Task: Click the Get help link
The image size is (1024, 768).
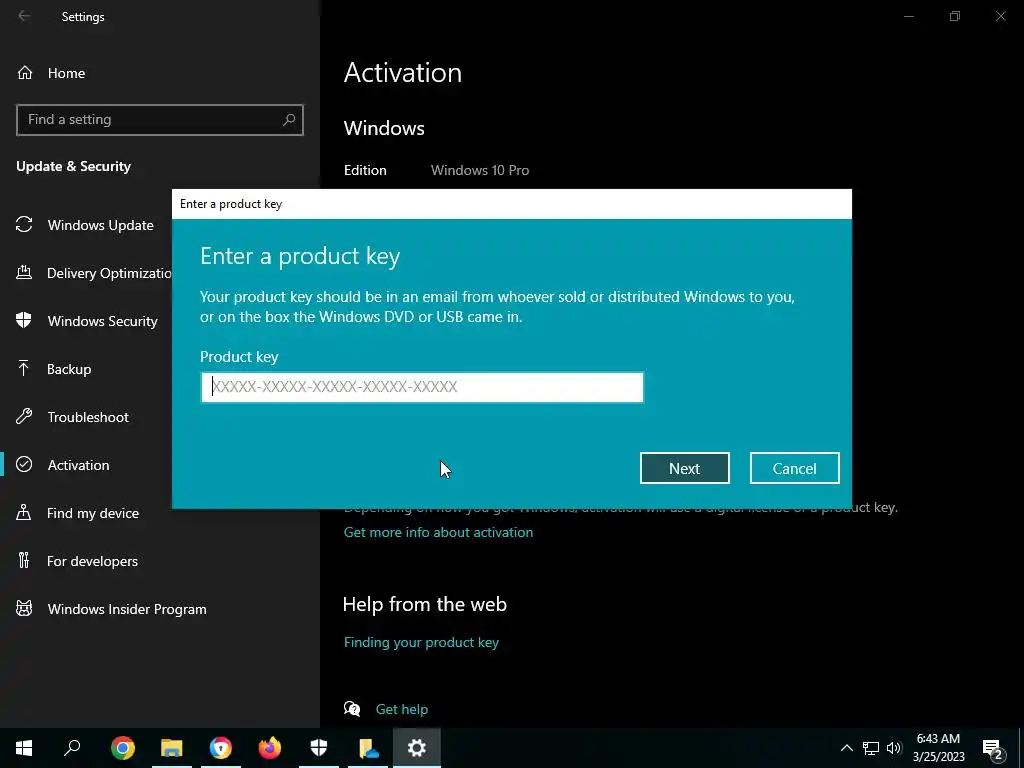Action: [x=402, y=709]
